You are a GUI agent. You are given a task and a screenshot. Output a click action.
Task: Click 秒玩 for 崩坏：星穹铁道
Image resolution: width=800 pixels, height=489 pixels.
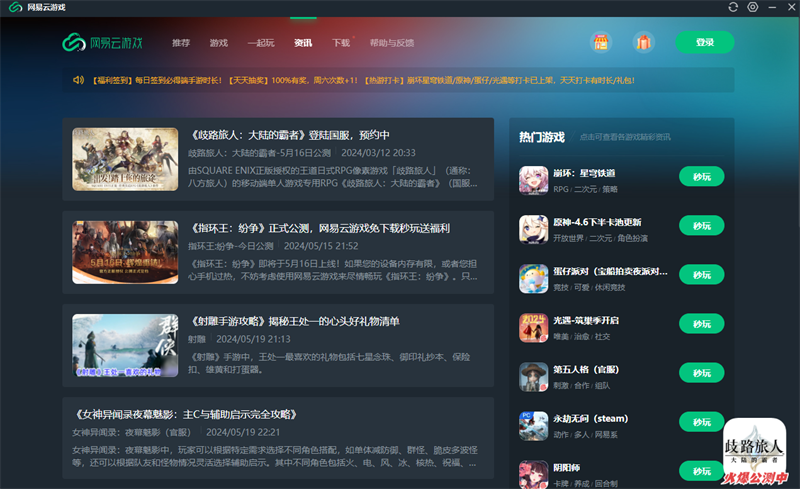702,177
